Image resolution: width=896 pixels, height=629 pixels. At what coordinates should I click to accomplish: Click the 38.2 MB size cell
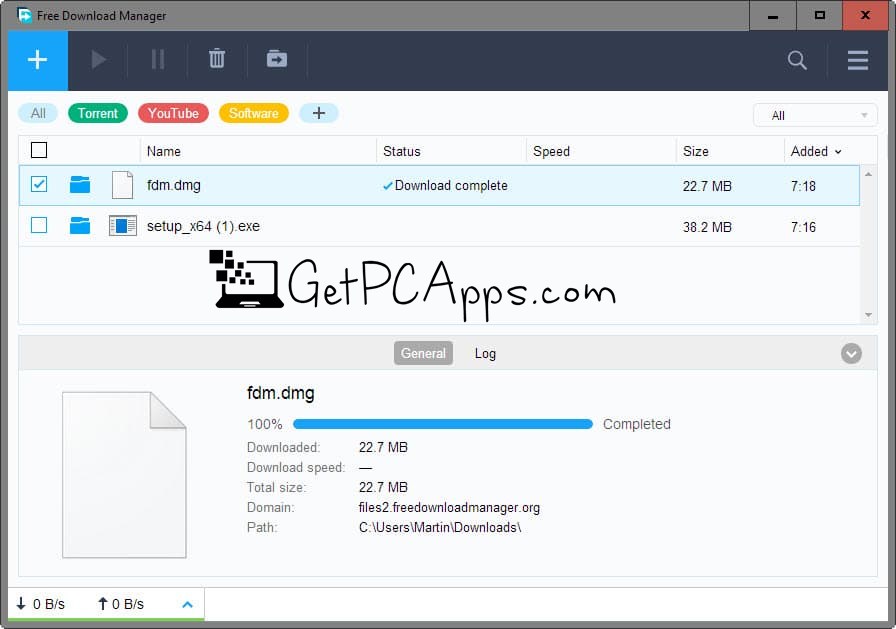click(707, 227)
